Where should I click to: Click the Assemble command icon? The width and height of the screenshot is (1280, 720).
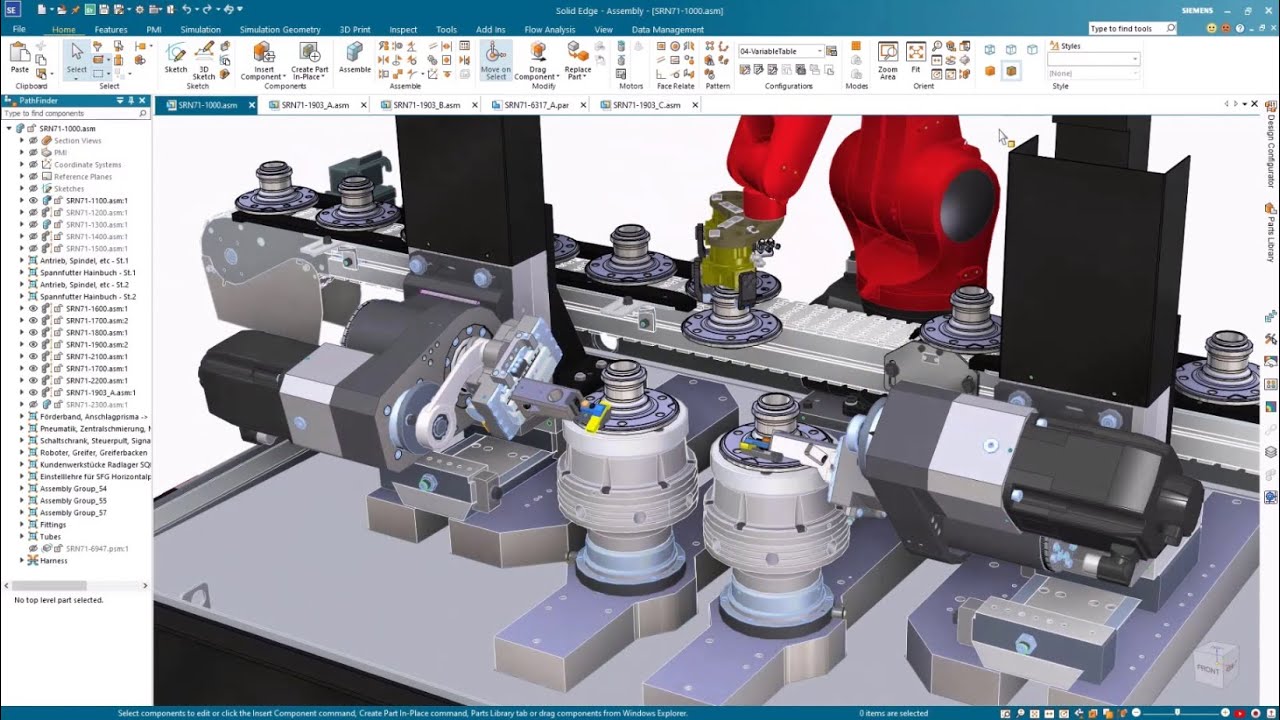(355, 58)
